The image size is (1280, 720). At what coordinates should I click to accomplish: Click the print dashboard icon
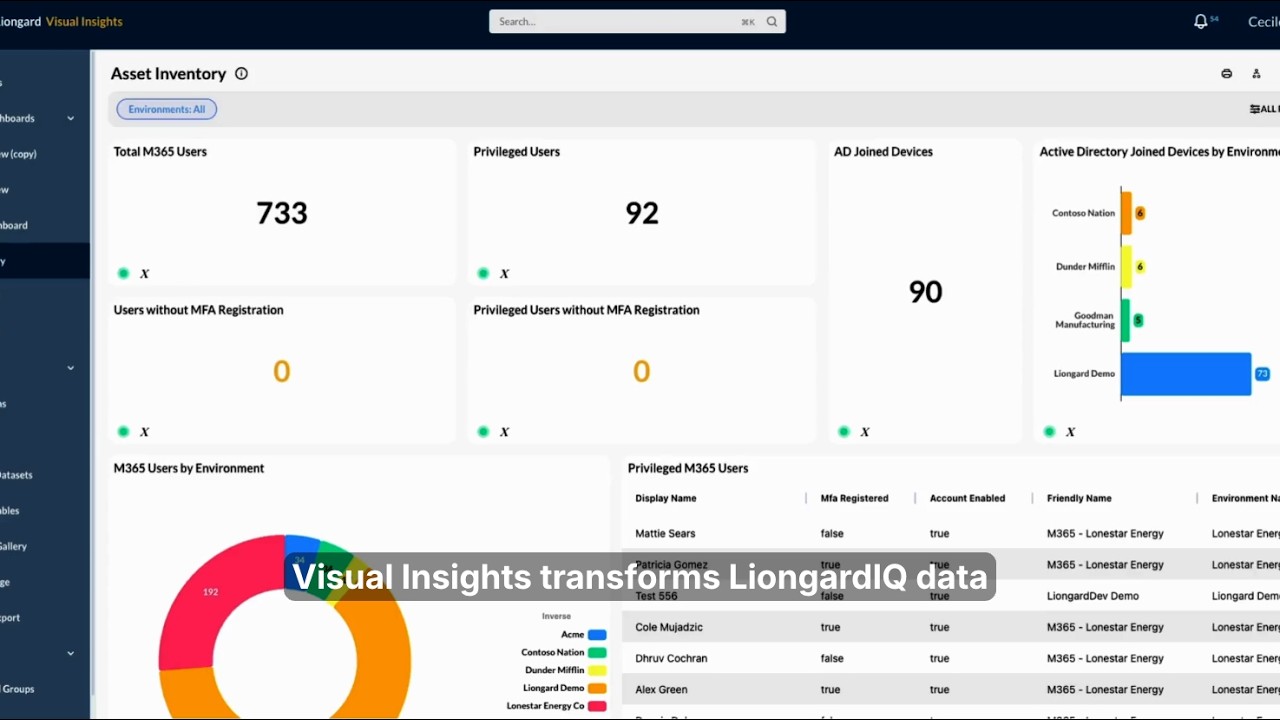click(x=1227, y=74)
